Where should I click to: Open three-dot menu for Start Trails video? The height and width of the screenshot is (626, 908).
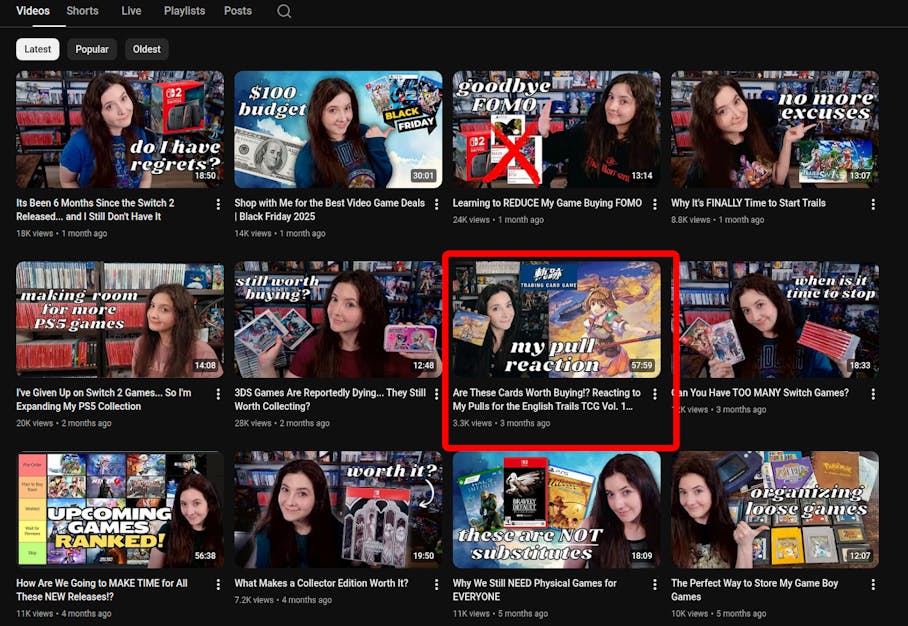click(x=873, y=204)
